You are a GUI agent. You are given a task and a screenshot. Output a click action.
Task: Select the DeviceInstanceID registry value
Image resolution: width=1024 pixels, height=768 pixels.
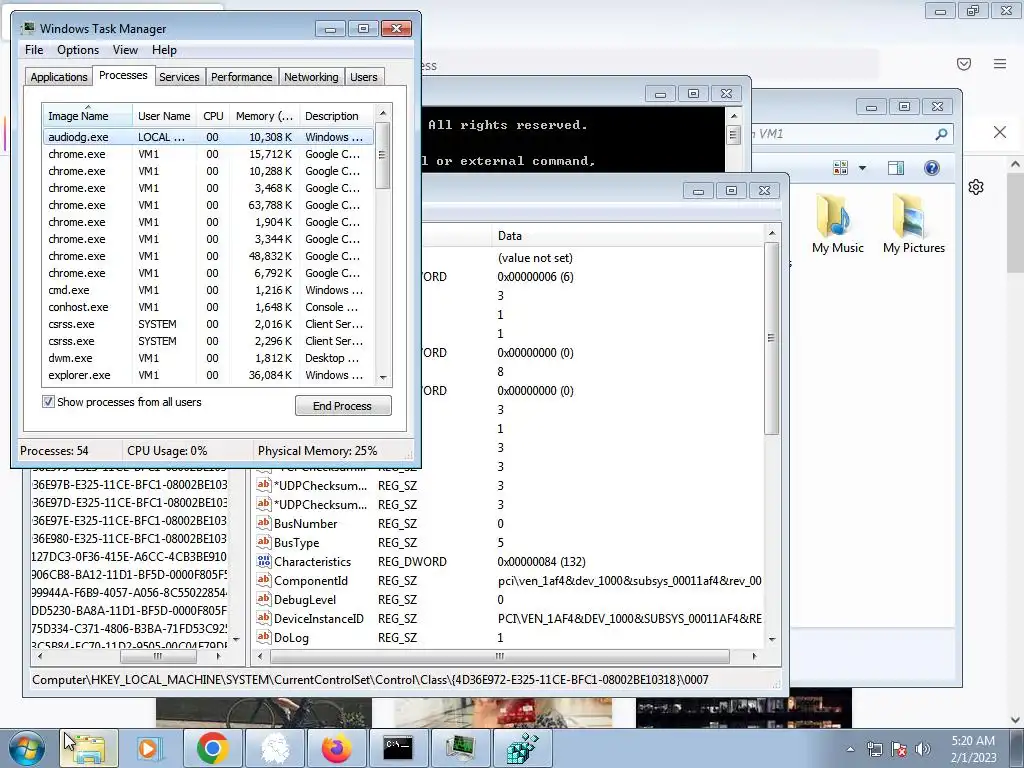[319, 618]
